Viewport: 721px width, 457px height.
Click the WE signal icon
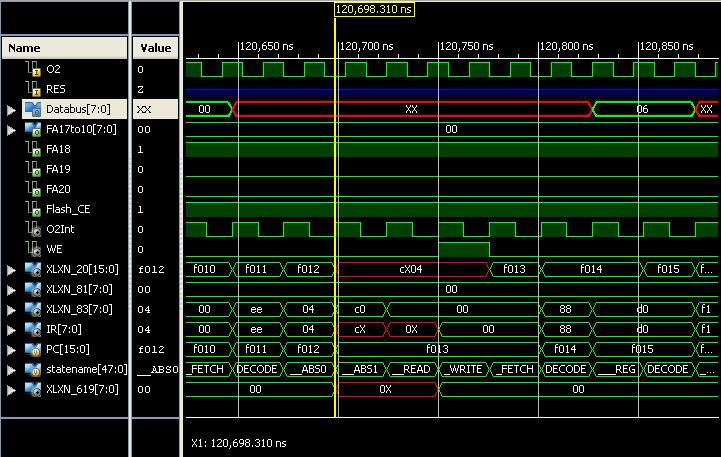coord(32,249)
